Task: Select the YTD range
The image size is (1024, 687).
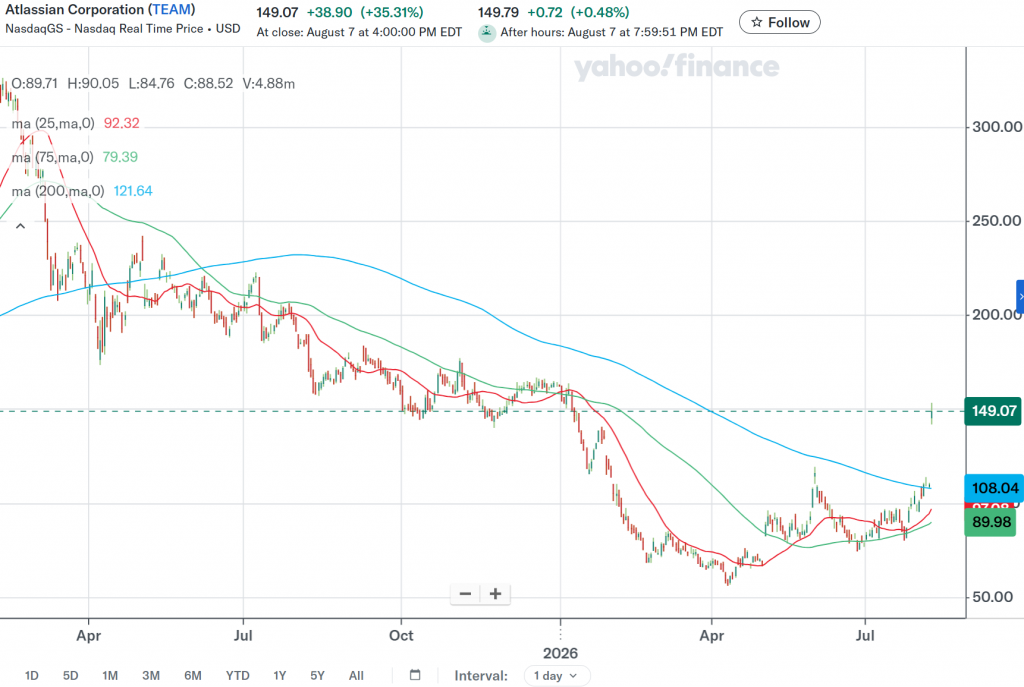Action: coord(237,675)
